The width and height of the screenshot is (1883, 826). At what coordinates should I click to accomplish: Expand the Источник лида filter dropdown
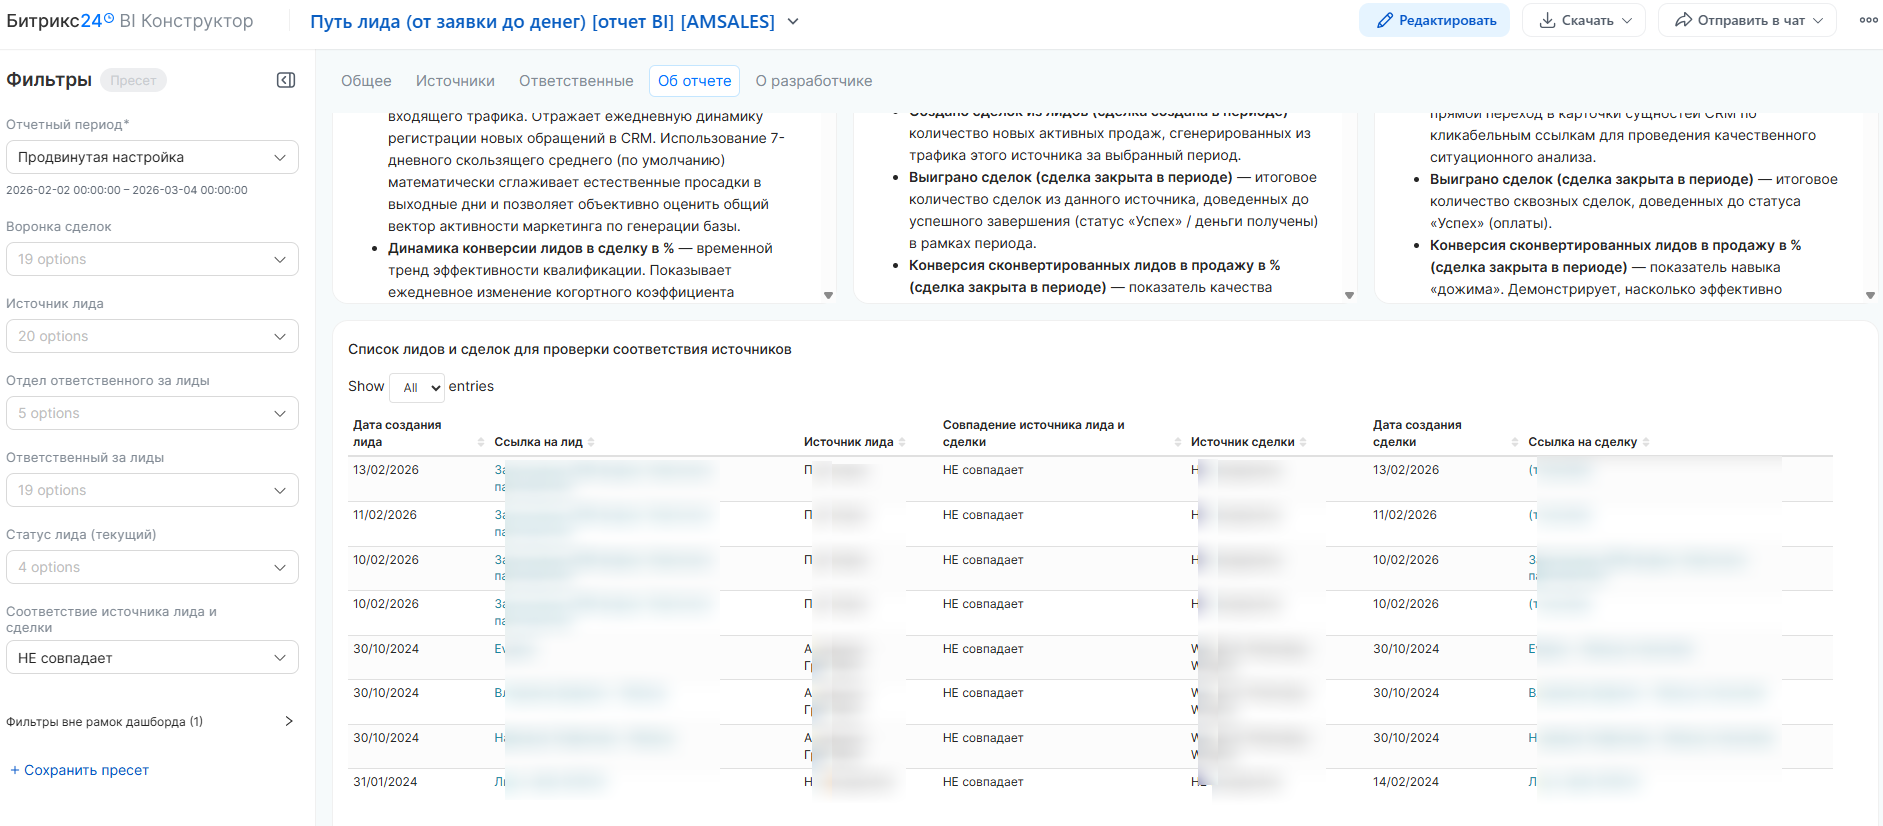click(152, 336)
